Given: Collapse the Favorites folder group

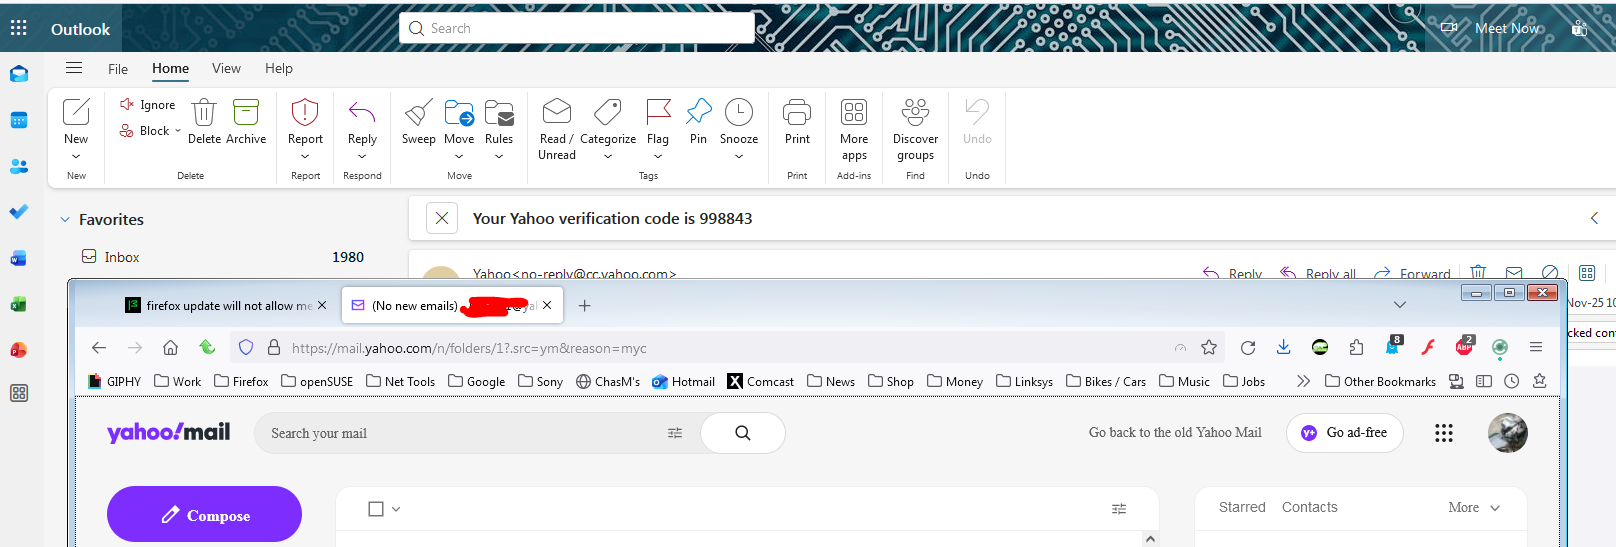Looking at the screenshot, I should pyautogui.click(x=65, y=220).
